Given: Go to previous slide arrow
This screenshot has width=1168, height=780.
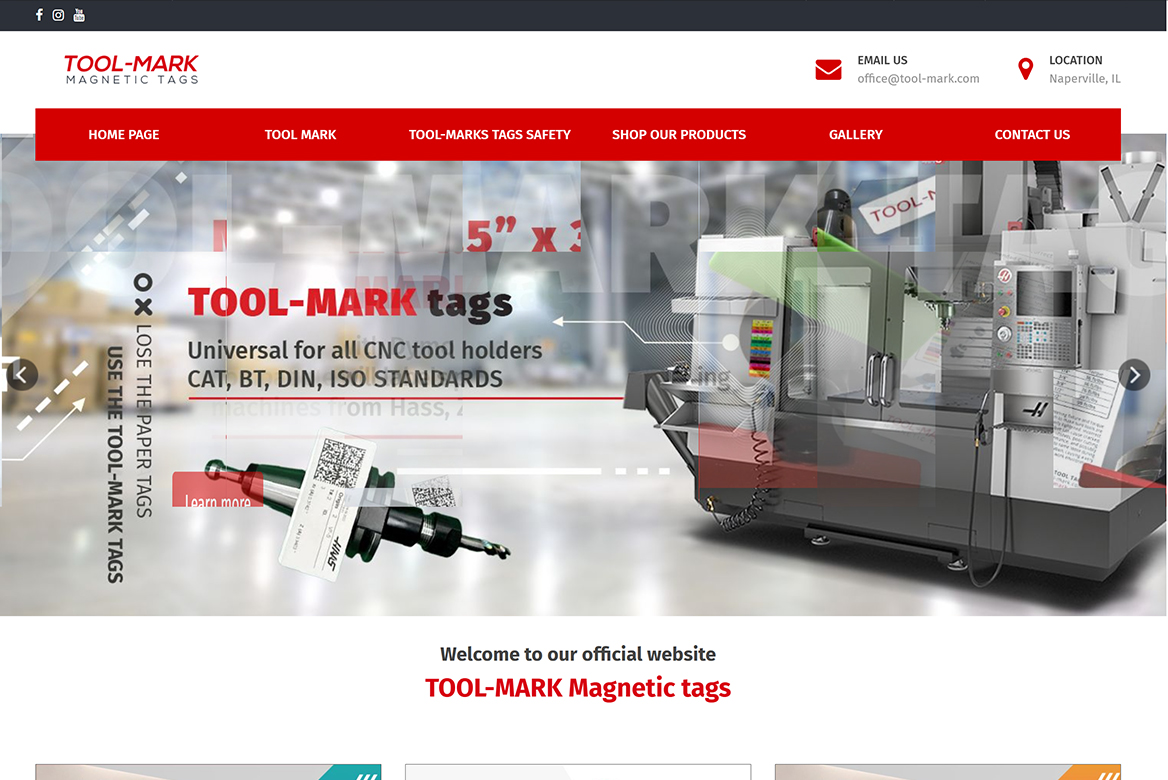Looking at the screenshot, I should tap(22, 375).
